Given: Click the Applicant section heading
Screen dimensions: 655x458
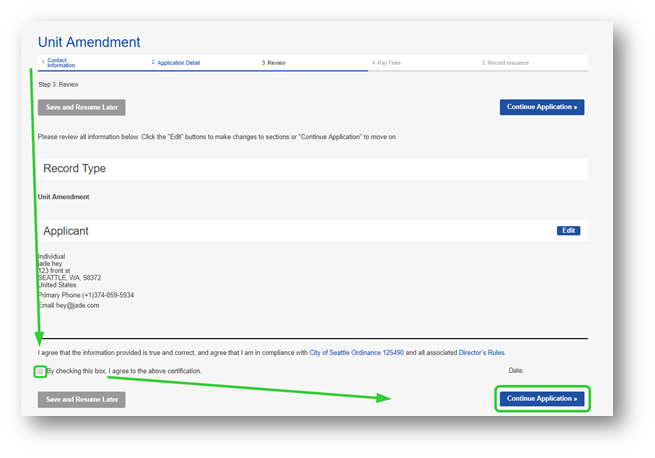Looking at the screenshot, I should [x=66, y=231].
